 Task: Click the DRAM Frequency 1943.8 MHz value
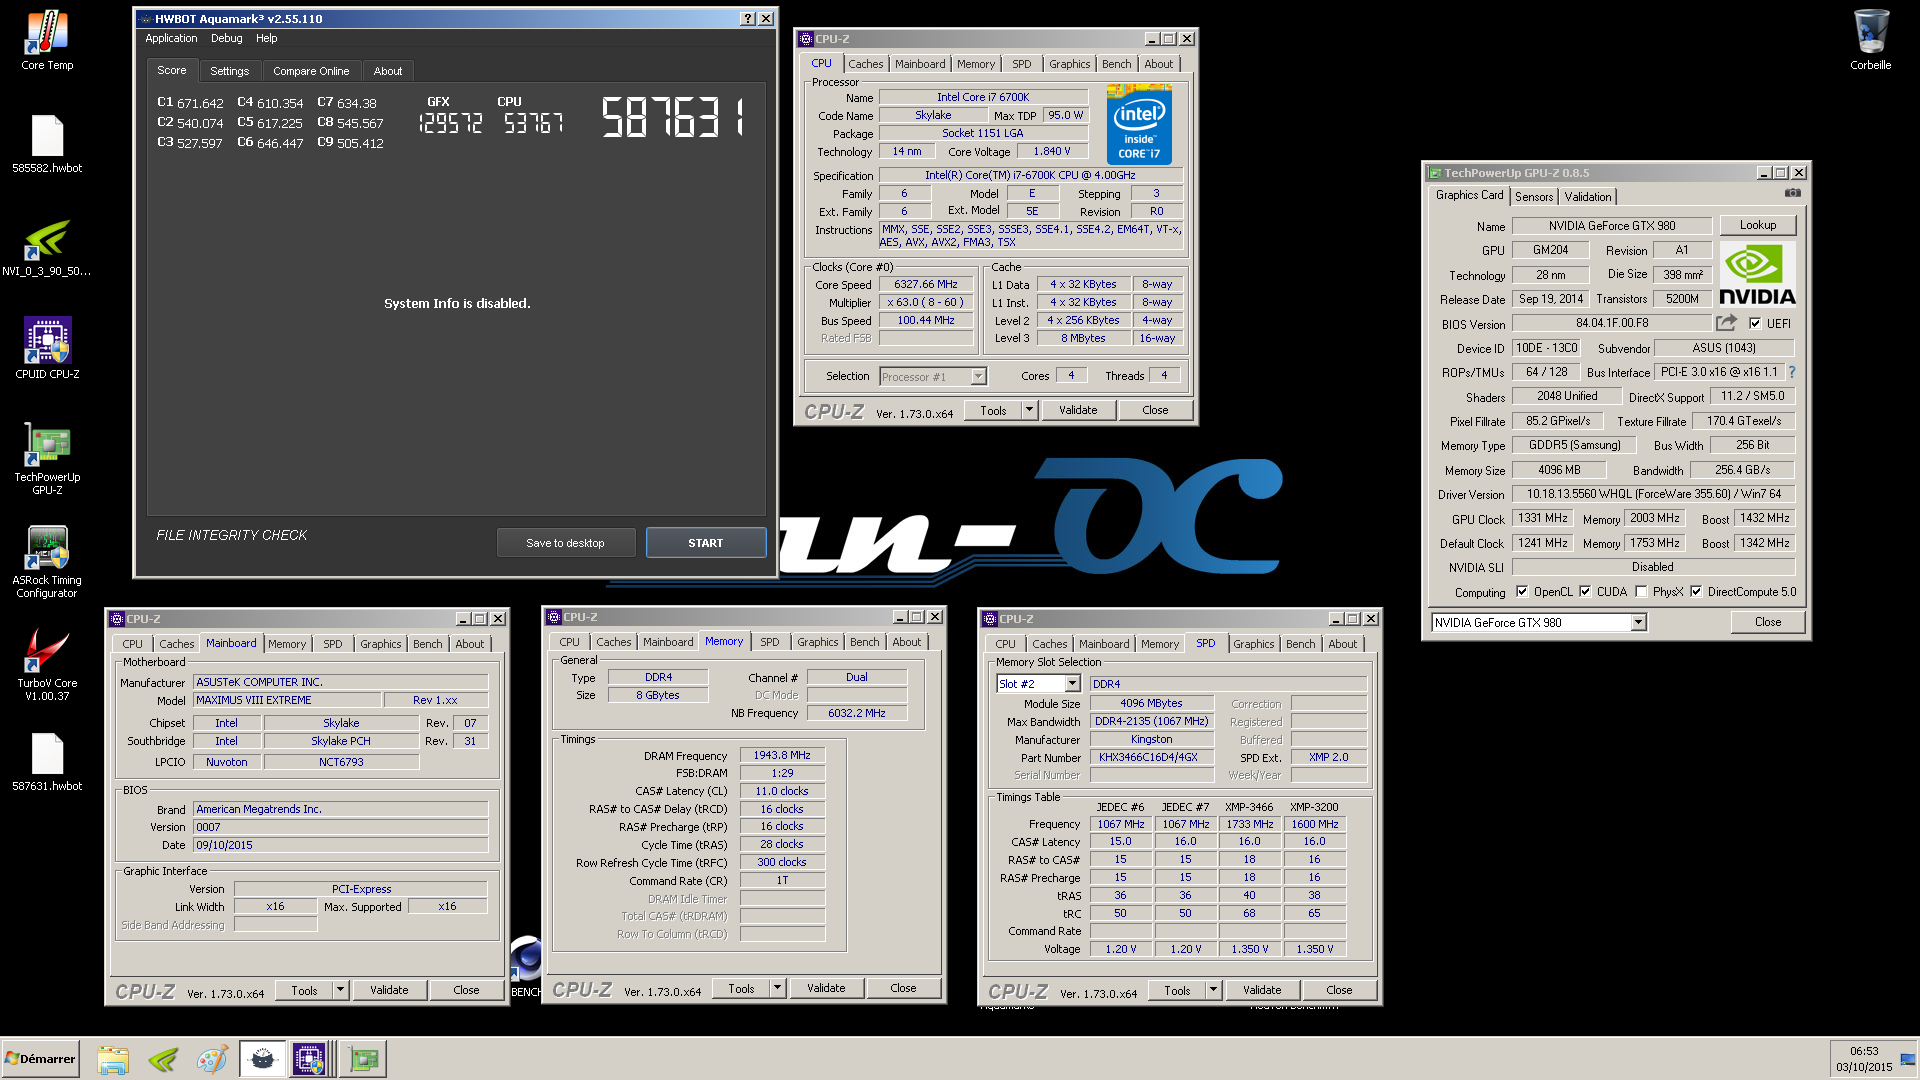point(782,756)
